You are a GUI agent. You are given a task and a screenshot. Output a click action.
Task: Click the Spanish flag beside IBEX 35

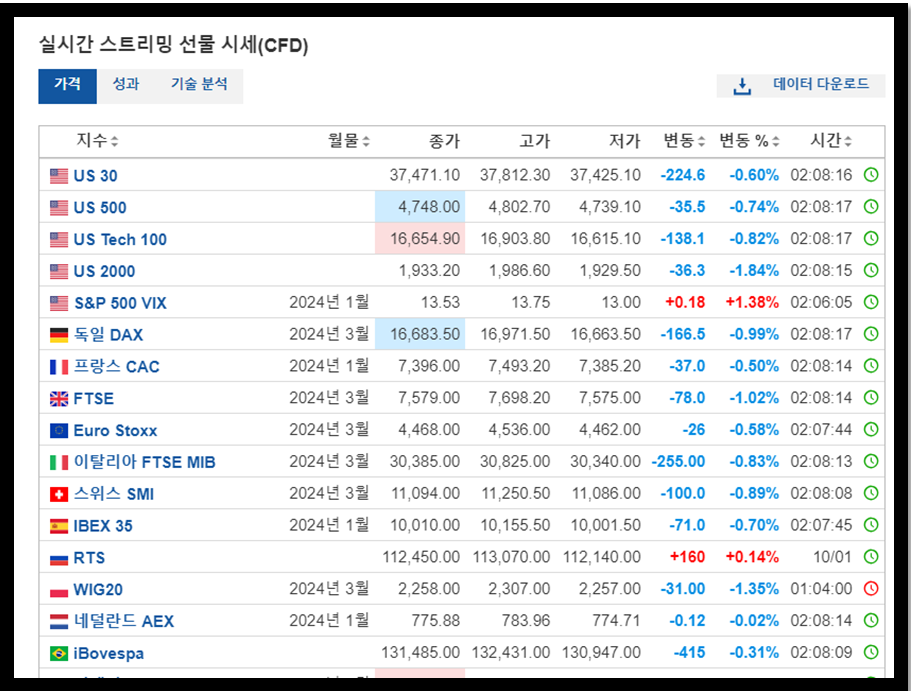coord(59,526)
